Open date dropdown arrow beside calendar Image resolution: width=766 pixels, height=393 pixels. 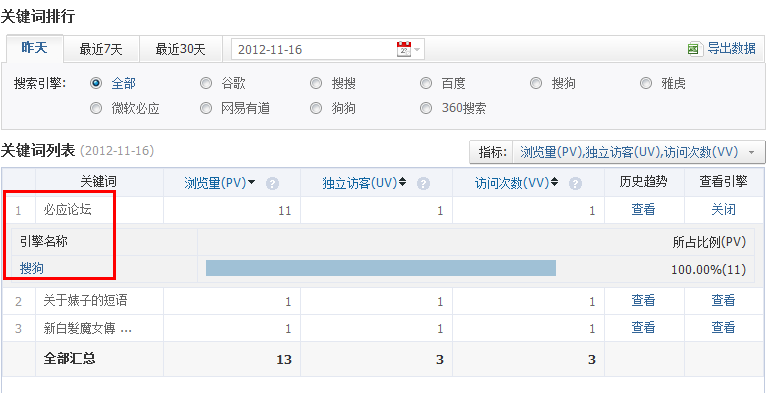click(417, 49)
